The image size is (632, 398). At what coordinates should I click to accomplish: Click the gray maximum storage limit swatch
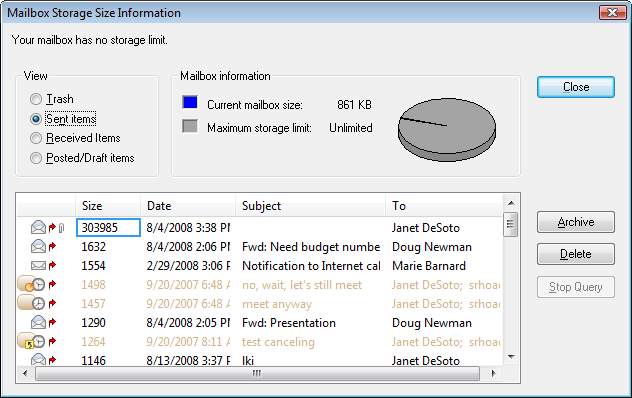190,126
